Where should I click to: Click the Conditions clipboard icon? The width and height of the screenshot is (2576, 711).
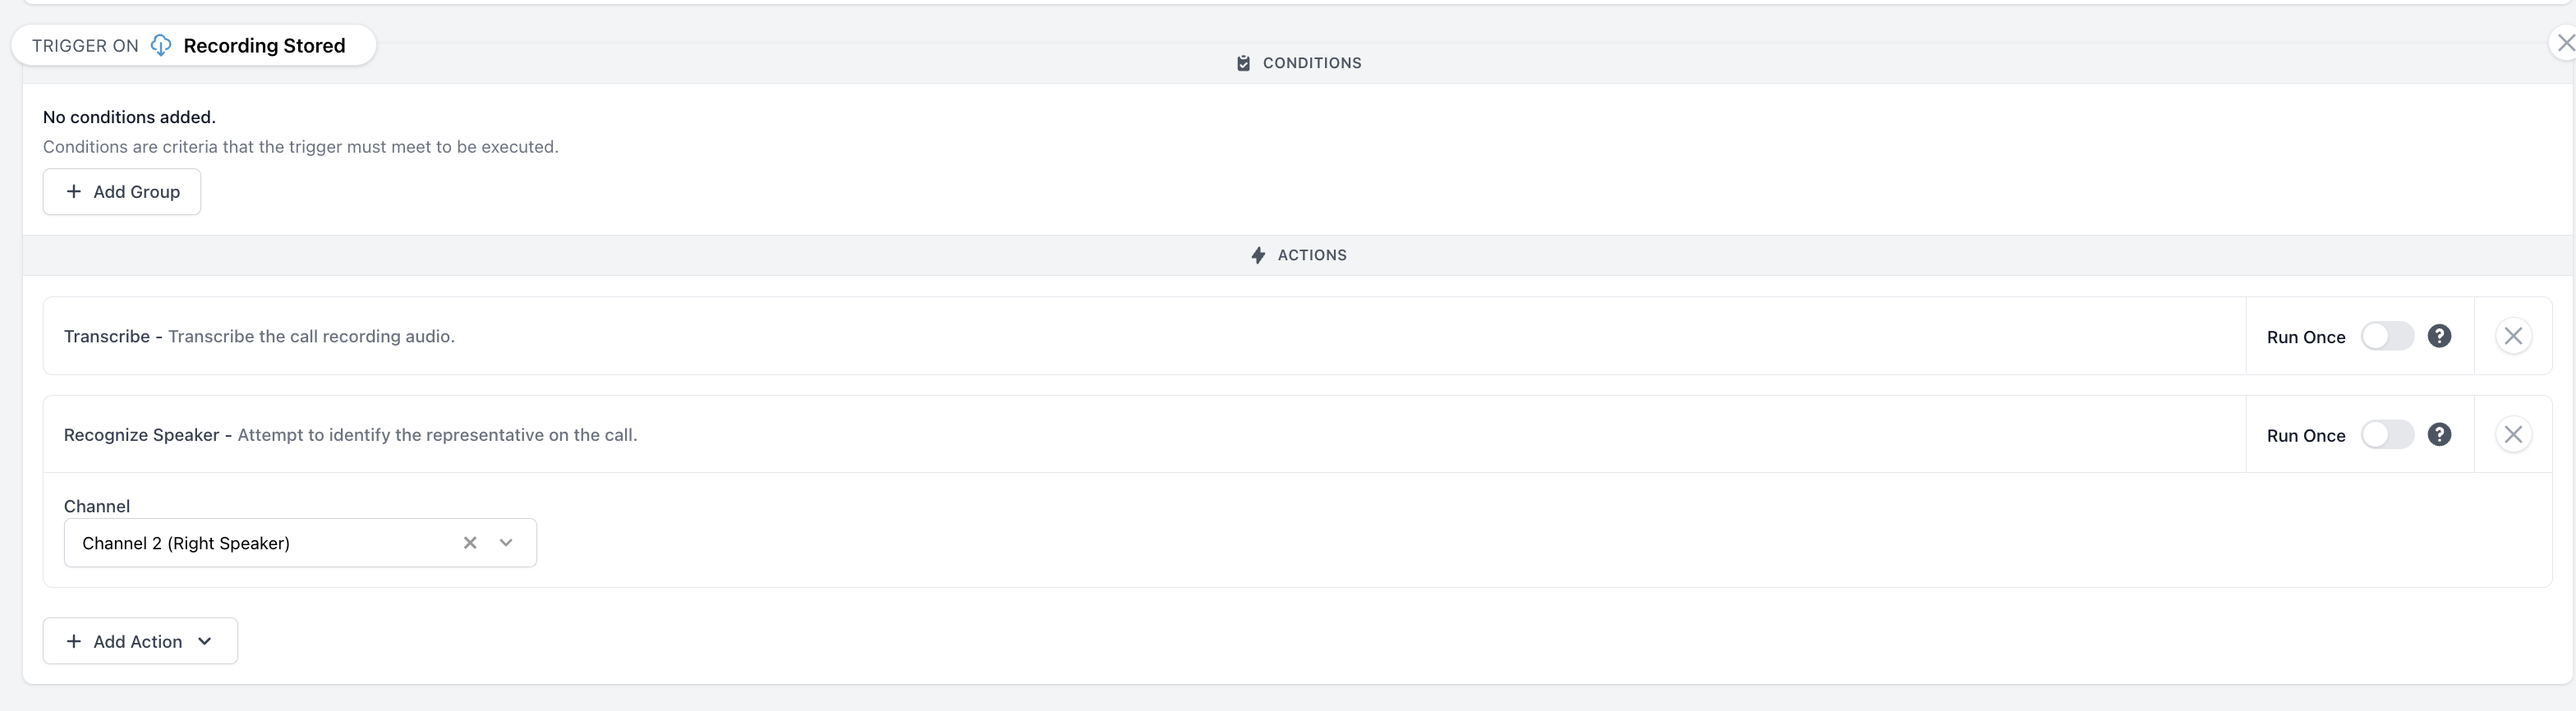tap(1243, 63)
